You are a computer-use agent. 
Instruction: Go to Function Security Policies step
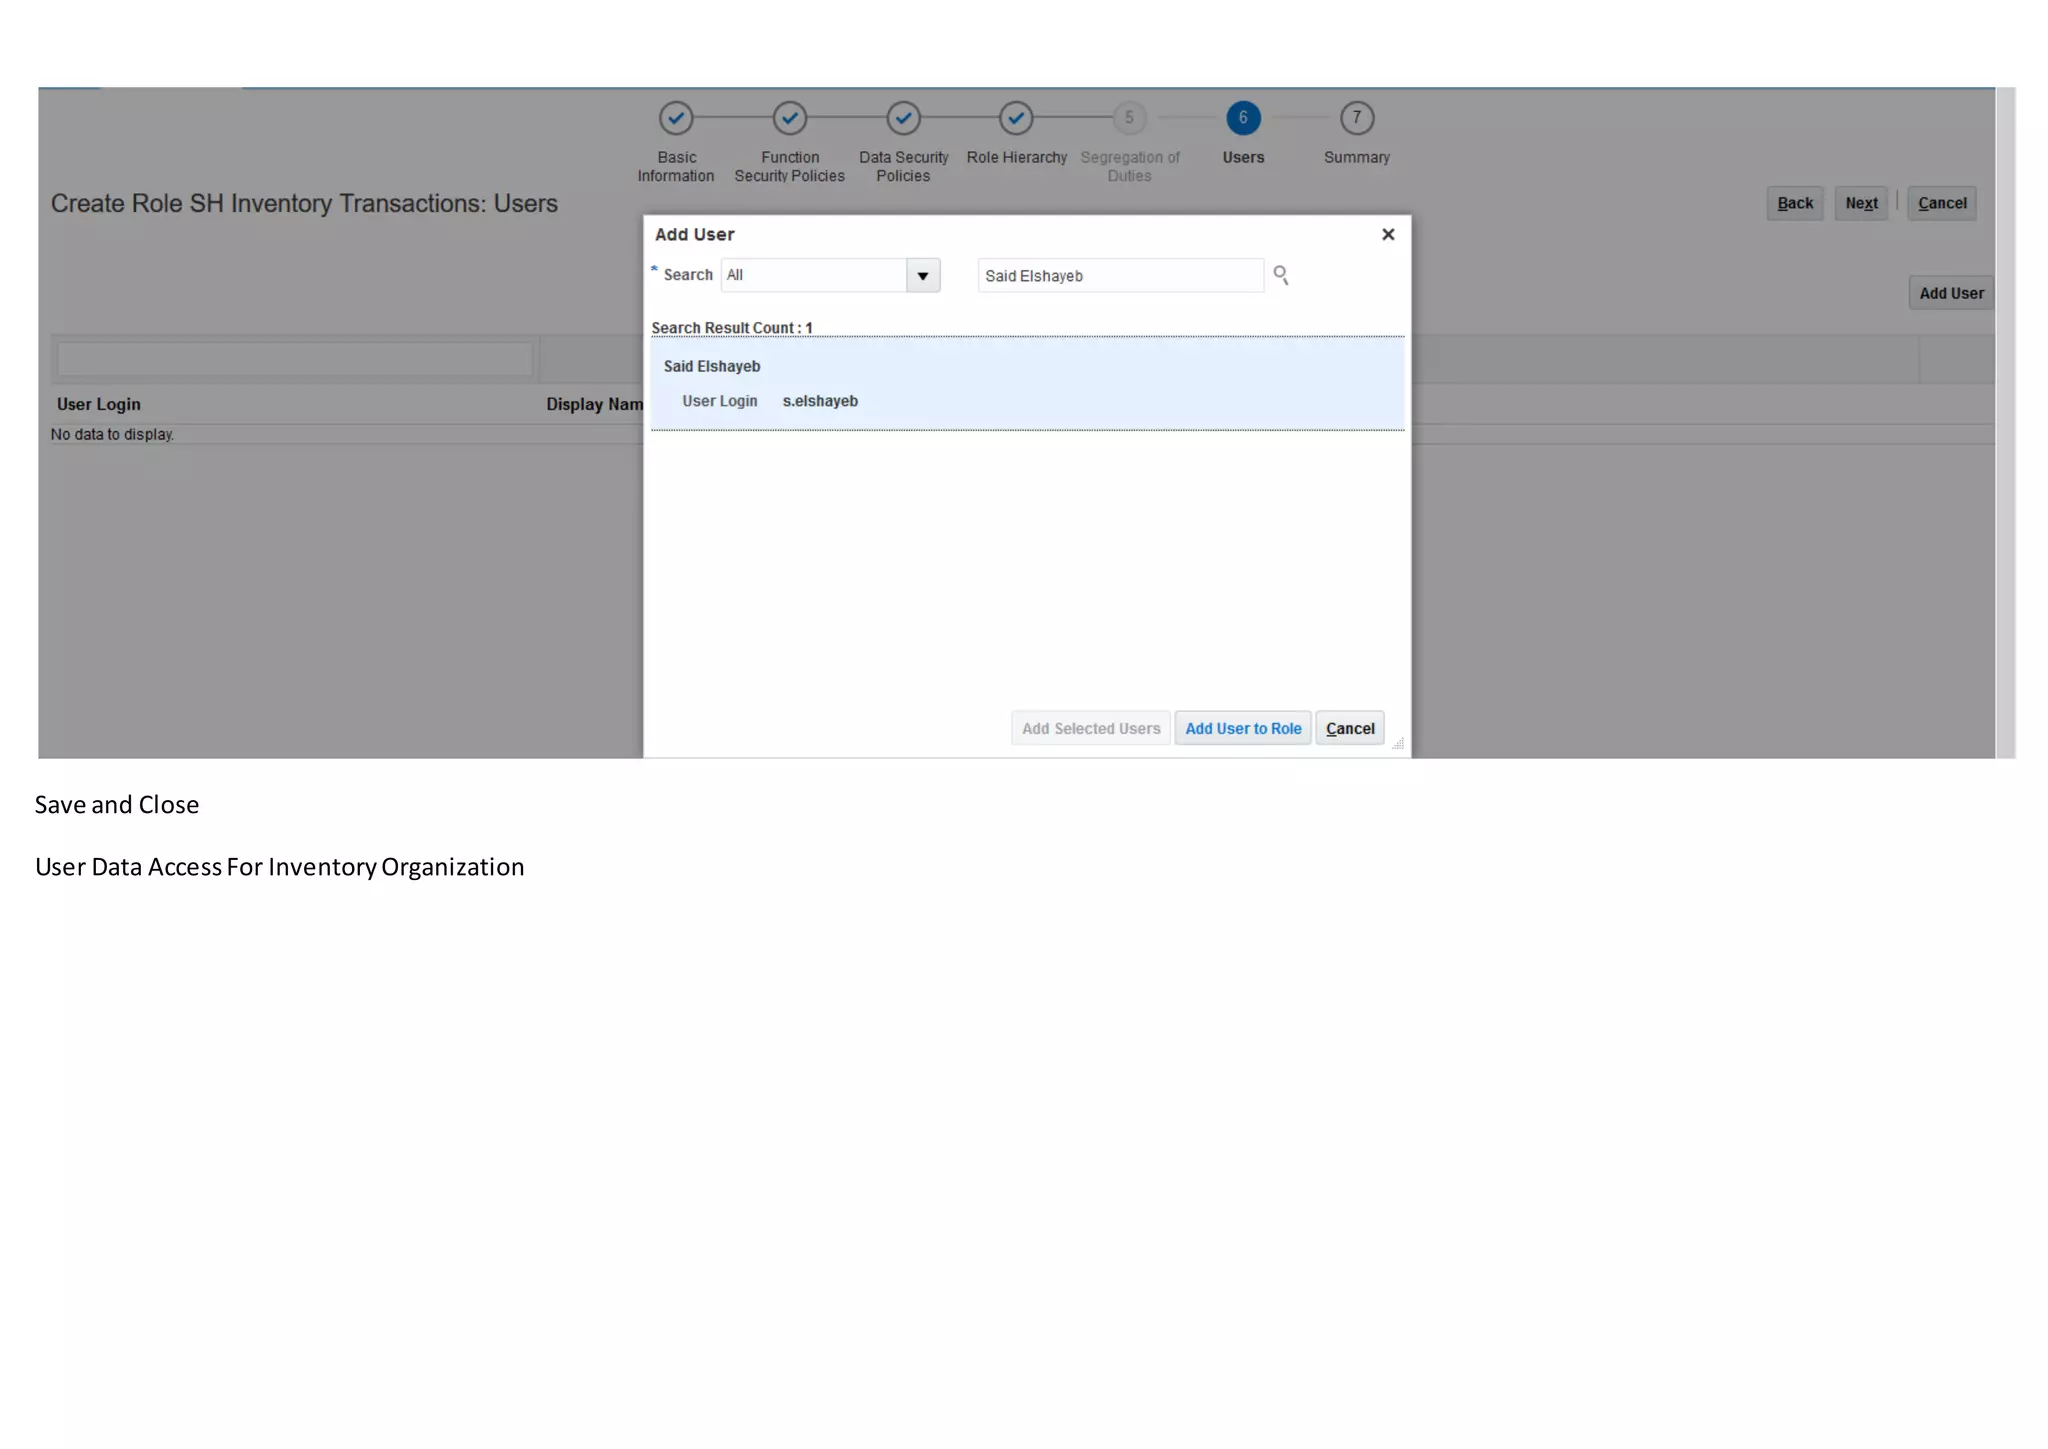point(790,118)
